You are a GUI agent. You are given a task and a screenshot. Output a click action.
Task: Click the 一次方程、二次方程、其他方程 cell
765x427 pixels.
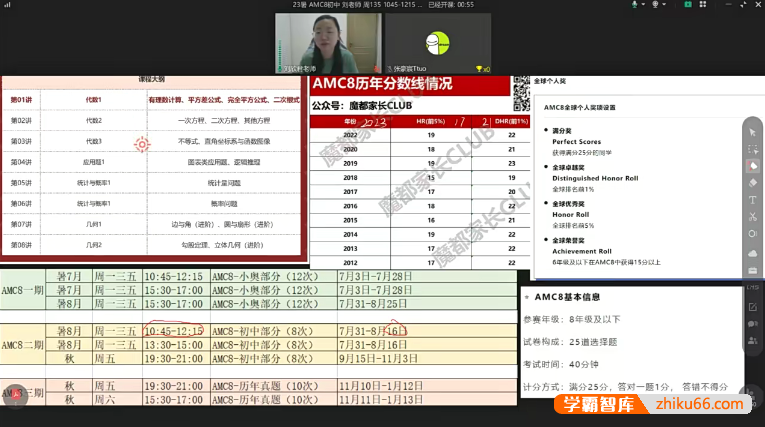click(x=224, y=121)
